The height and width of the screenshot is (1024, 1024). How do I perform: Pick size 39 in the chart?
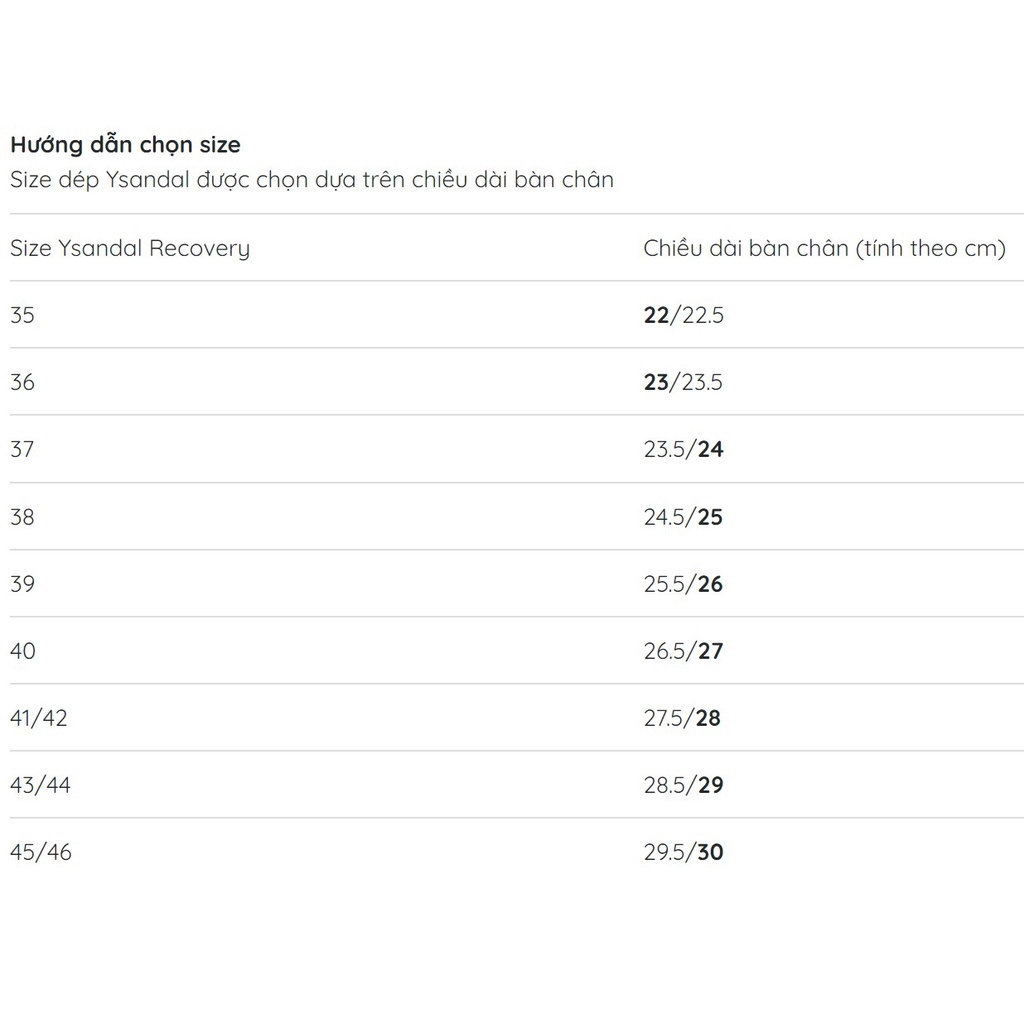(22, 584)
